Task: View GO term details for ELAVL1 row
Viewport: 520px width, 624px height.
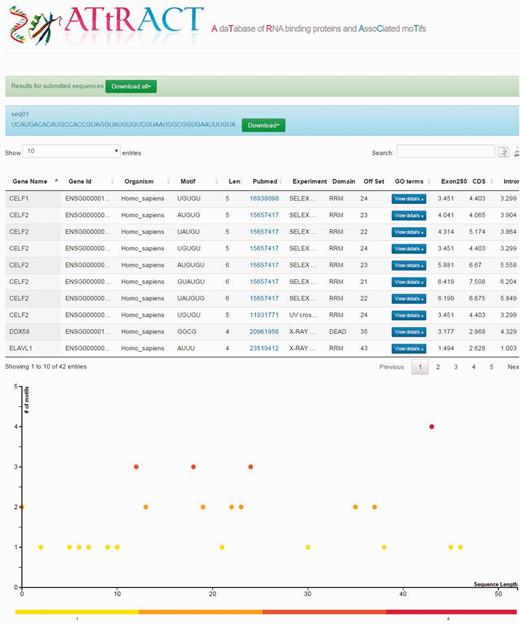Action: [x=409, y=349]
